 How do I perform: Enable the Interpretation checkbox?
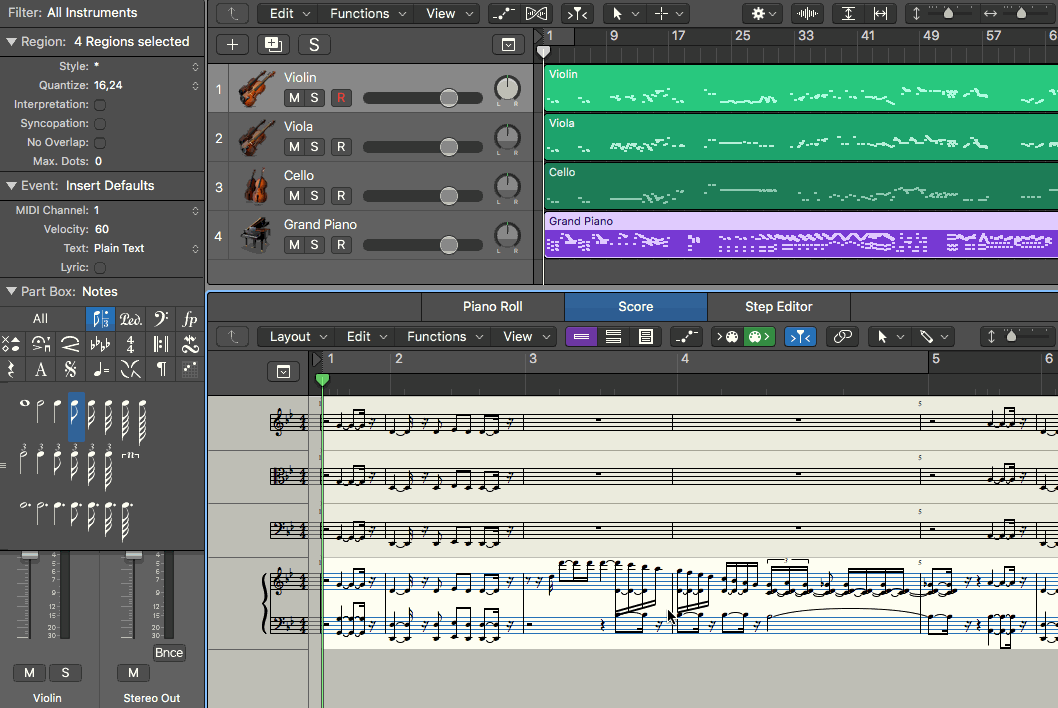pos(101,105)
